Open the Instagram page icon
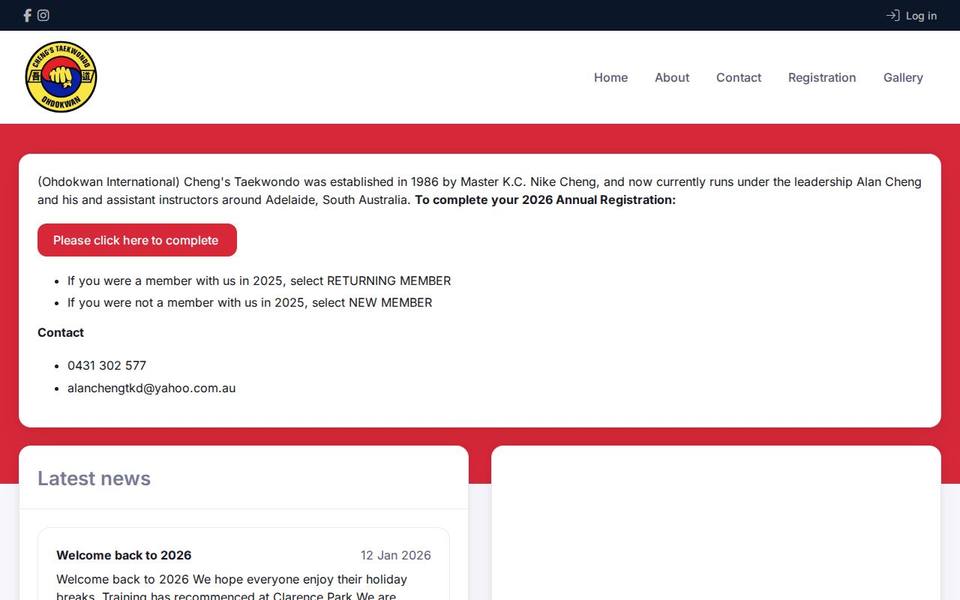This screenshot has height=600, width=960. (43, 15)
